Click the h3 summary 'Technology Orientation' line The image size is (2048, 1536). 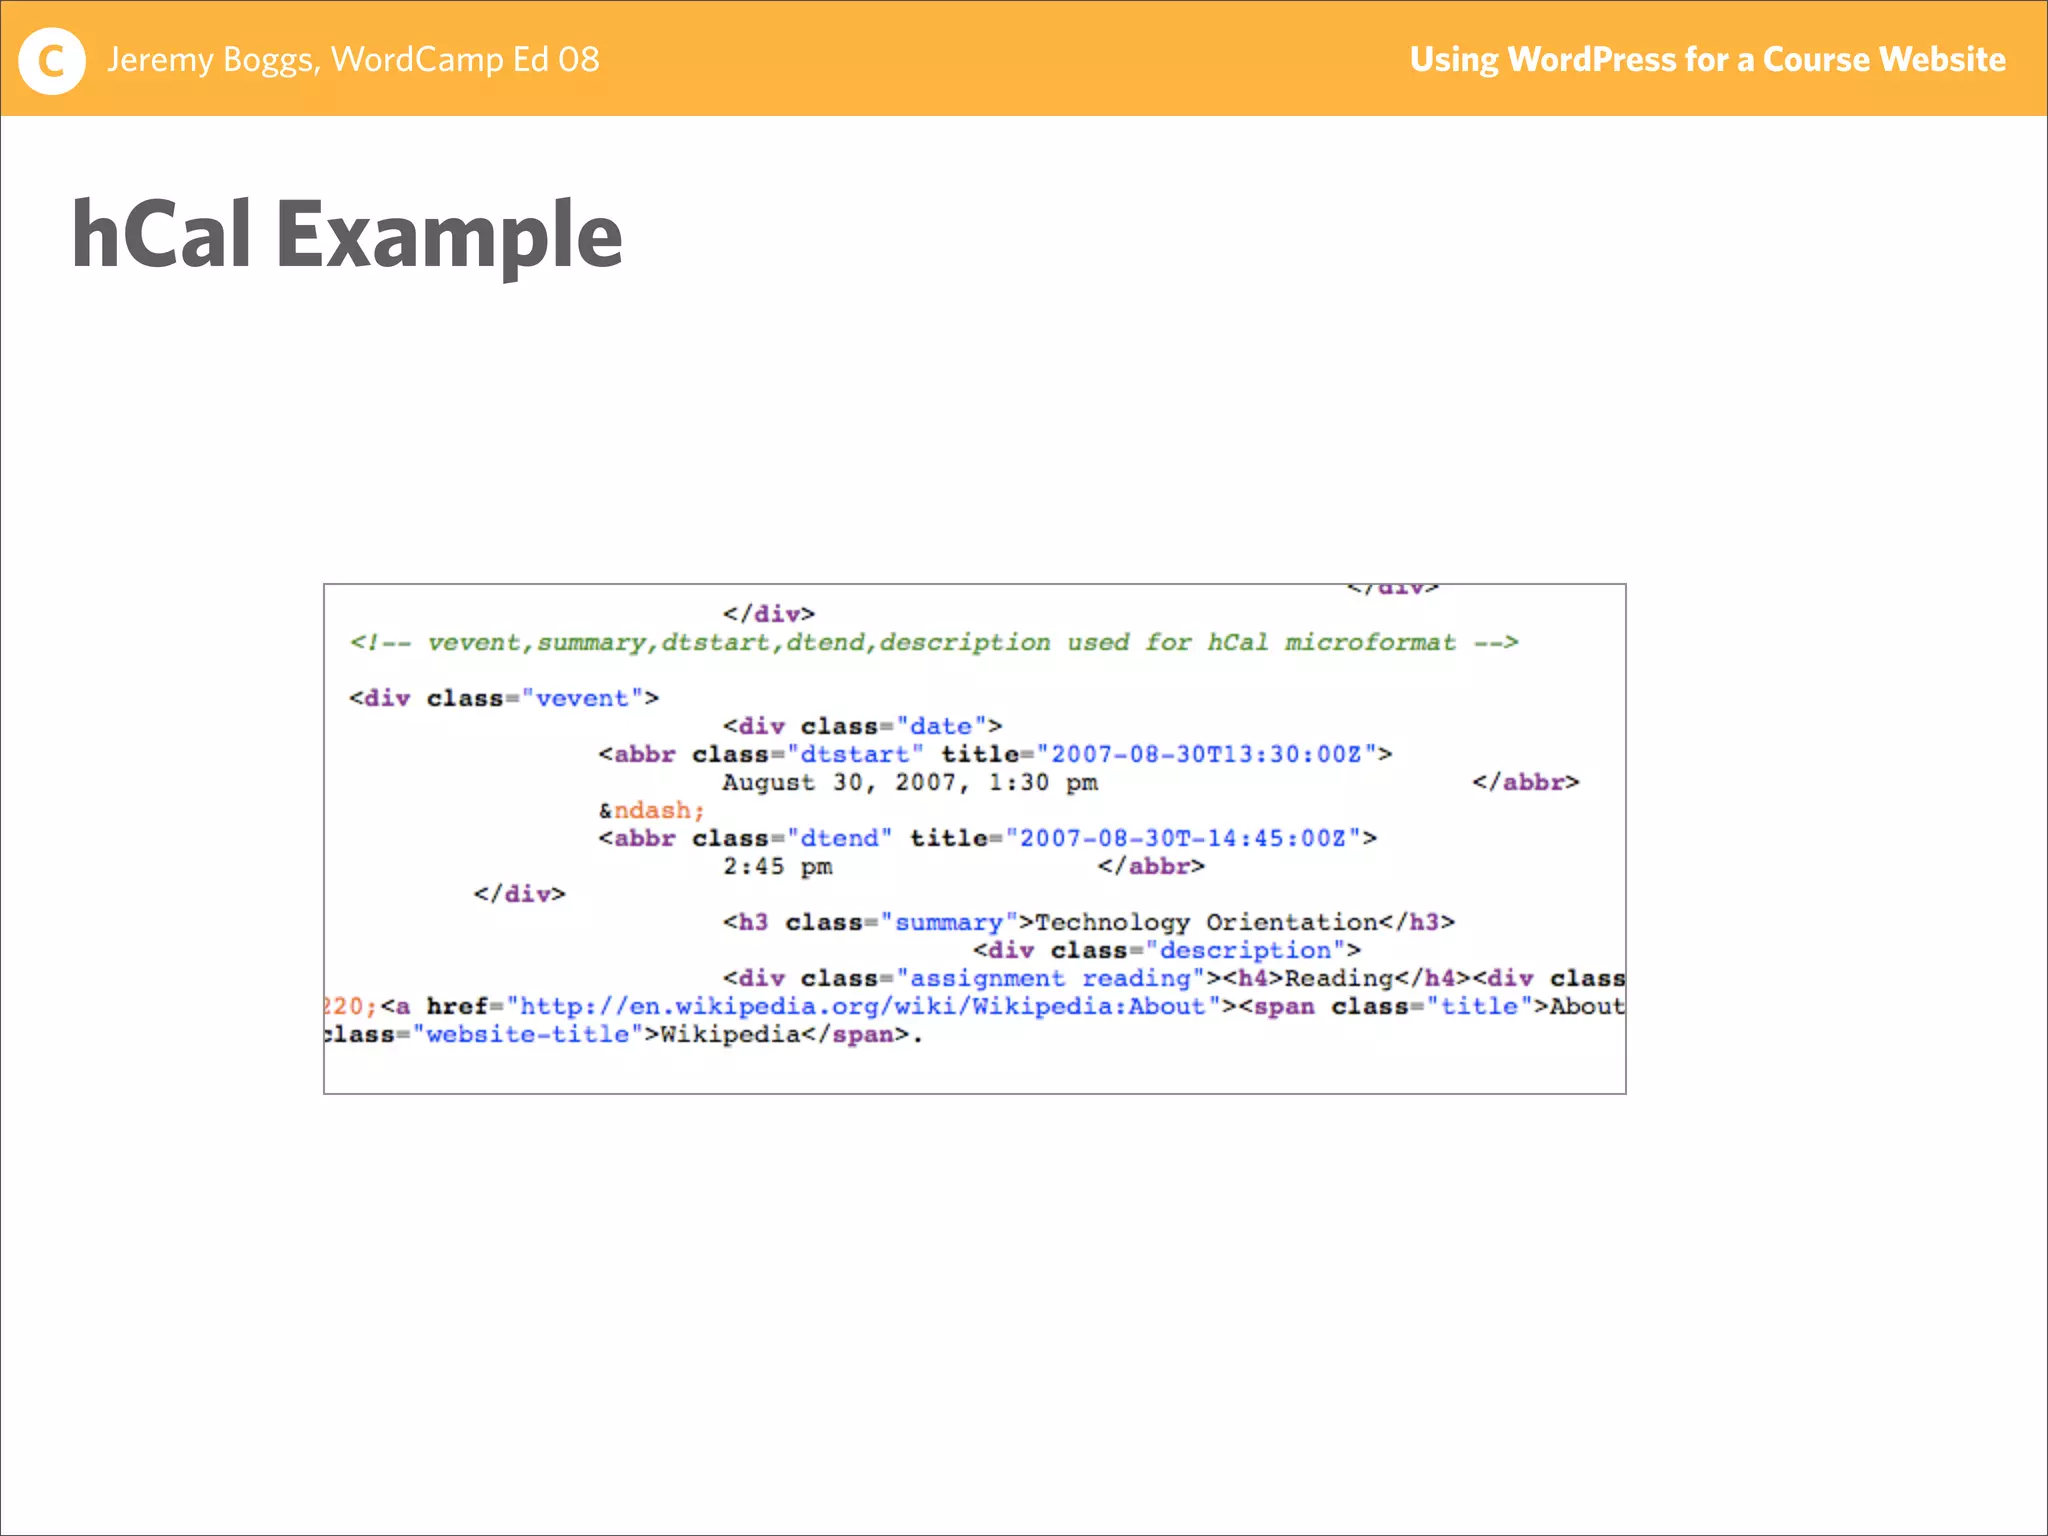pyautogui.click(x=1089, y=922)
